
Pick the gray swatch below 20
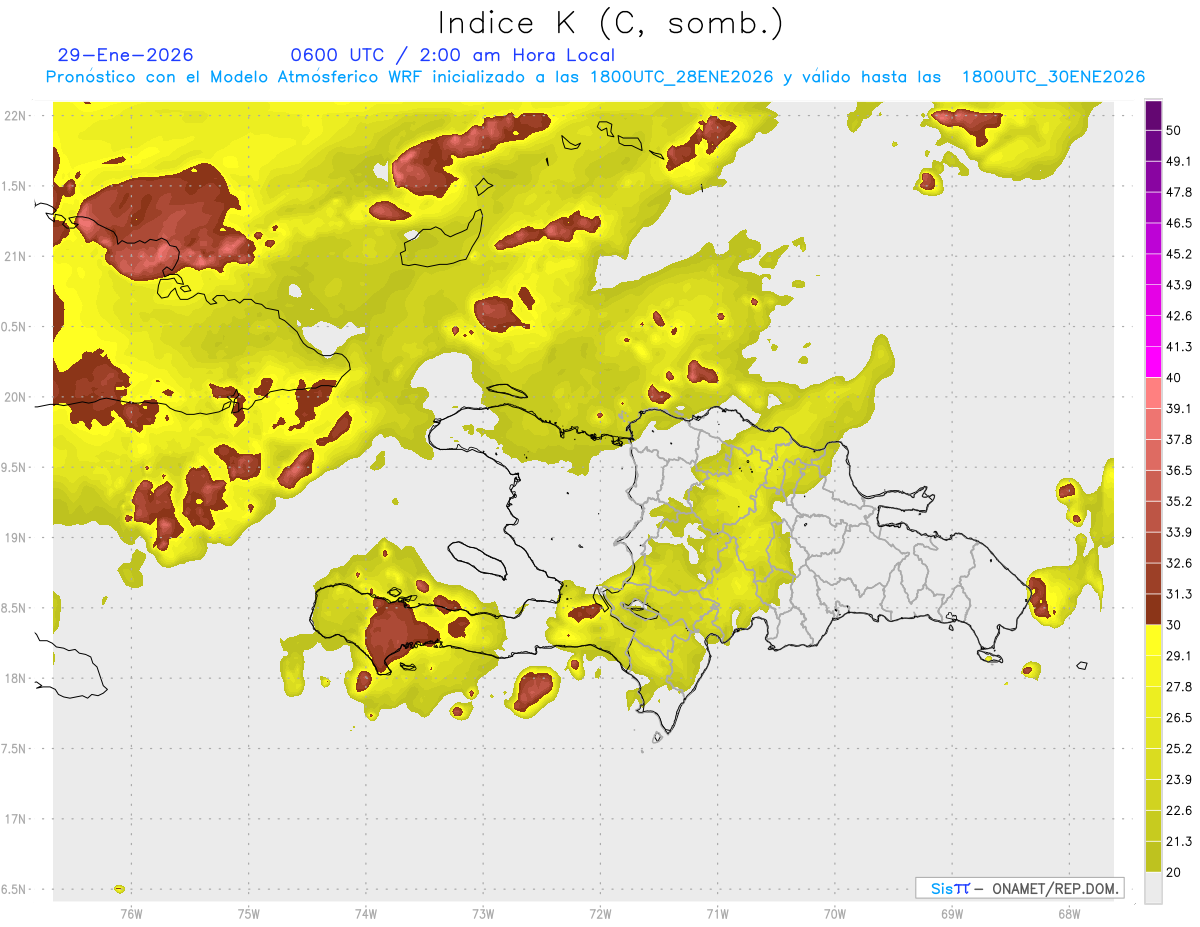[1153, 888]
